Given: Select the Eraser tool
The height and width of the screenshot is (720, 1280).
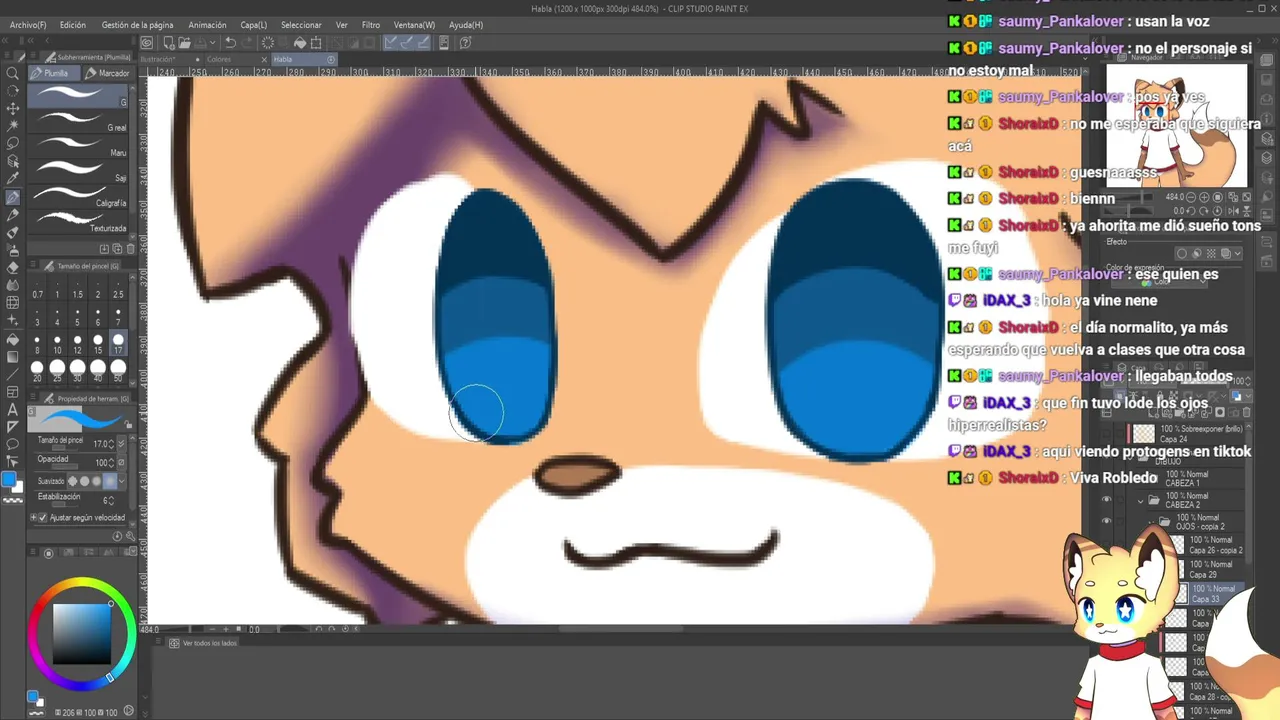Looking at the screenshot, I should pos(13,268).
